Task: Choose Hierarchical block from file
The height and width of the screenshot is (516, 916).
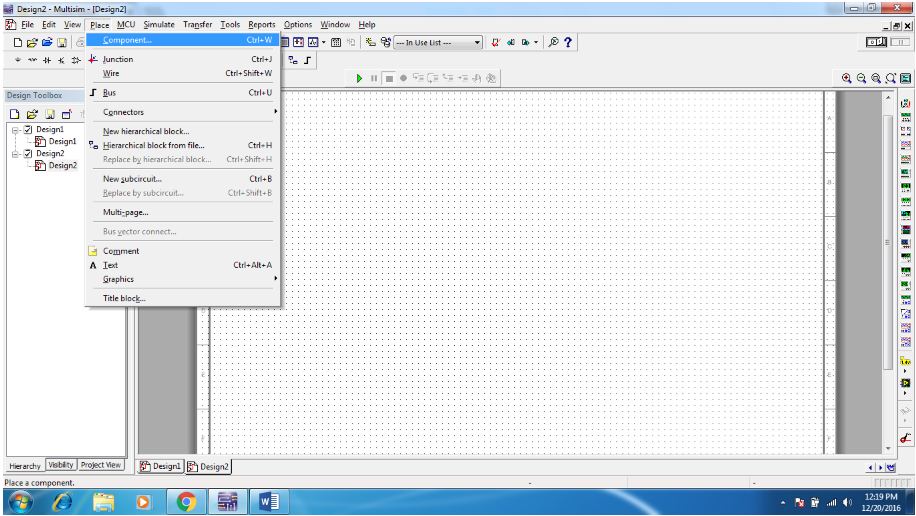Action: [x=182, y=146]
